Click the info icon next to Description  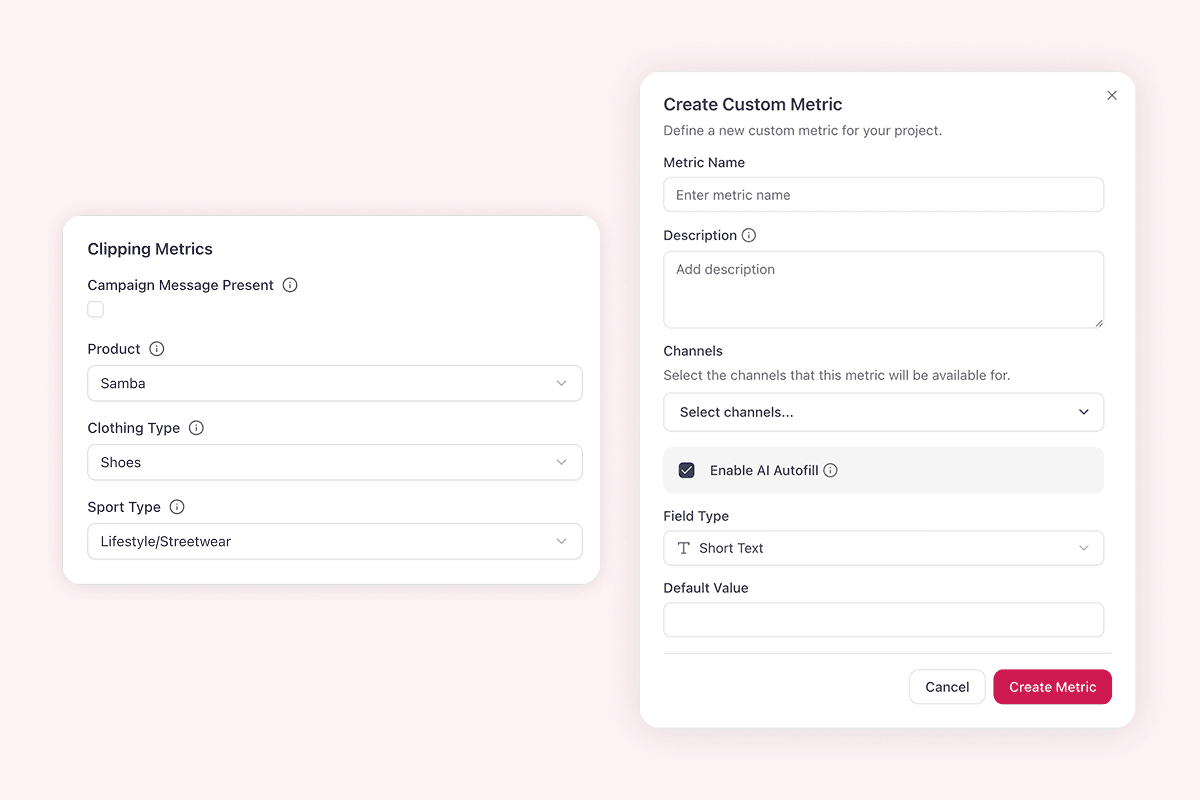coord(750,235)
